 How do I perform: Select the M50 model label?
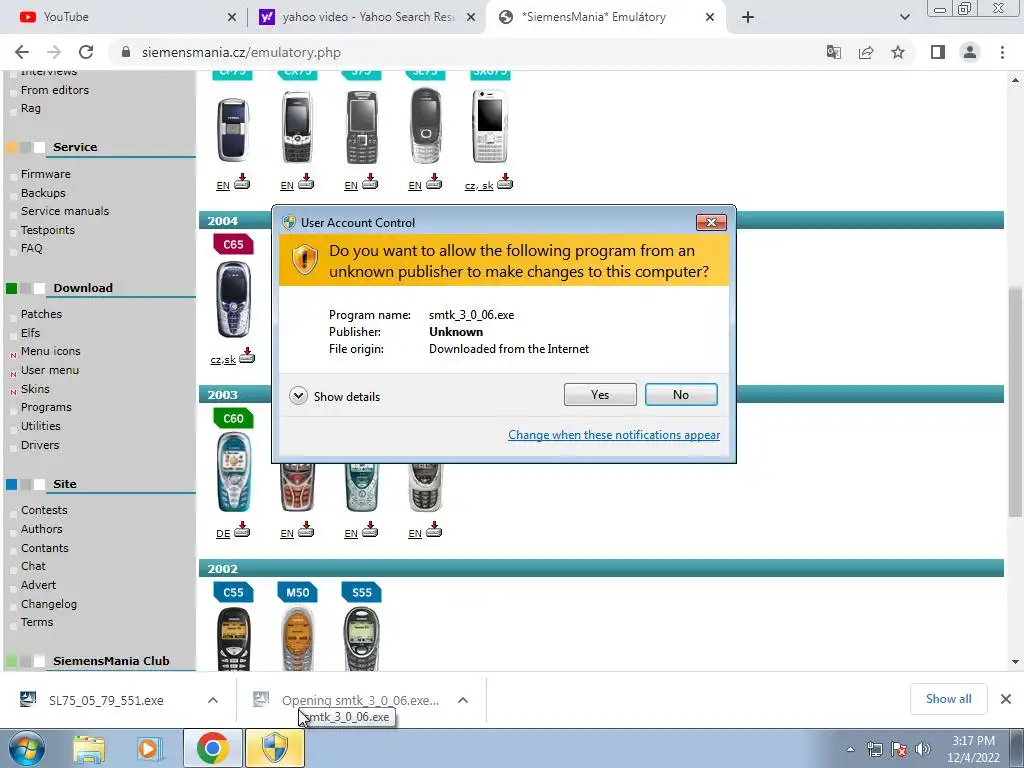(x=297, y=592)
